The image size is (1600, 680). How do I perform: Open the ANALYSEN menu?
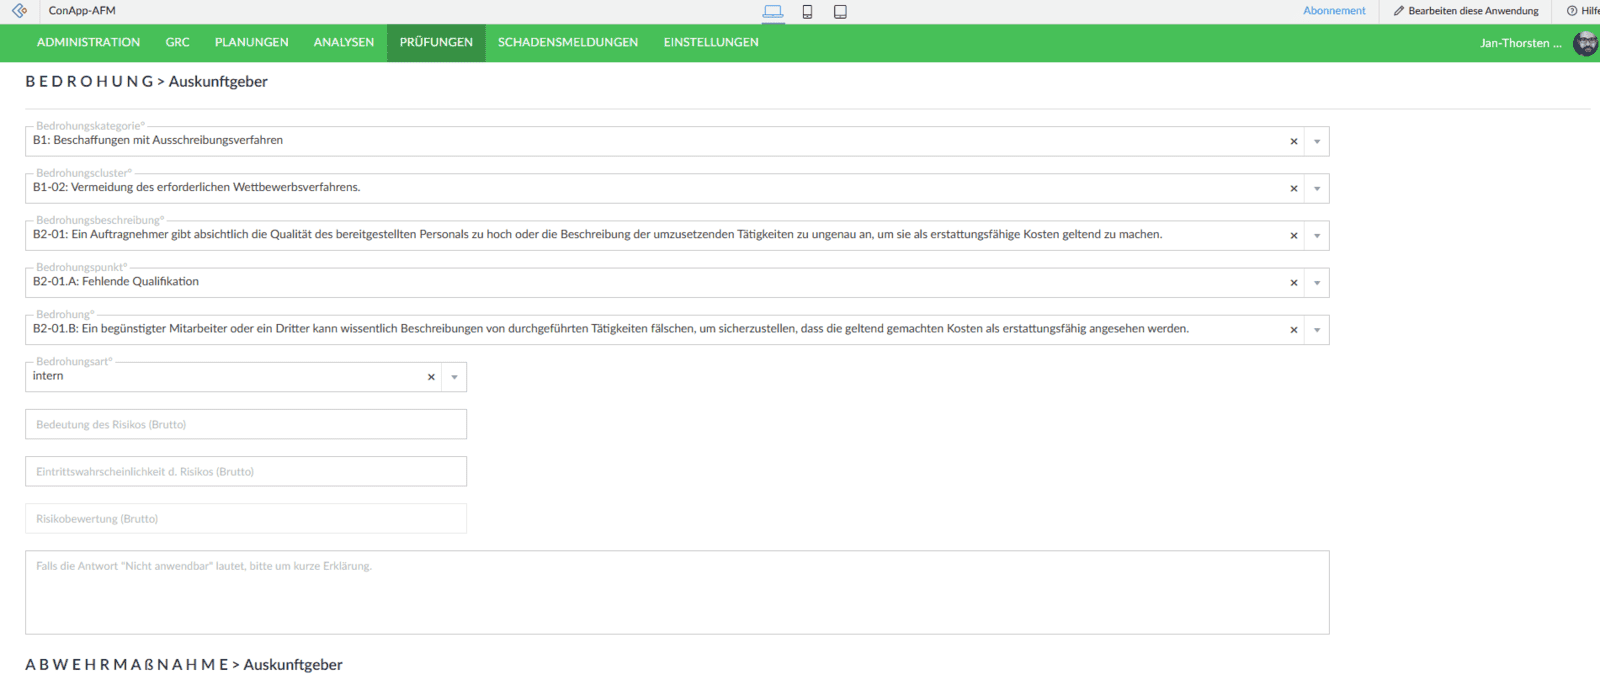click(343, 43)
